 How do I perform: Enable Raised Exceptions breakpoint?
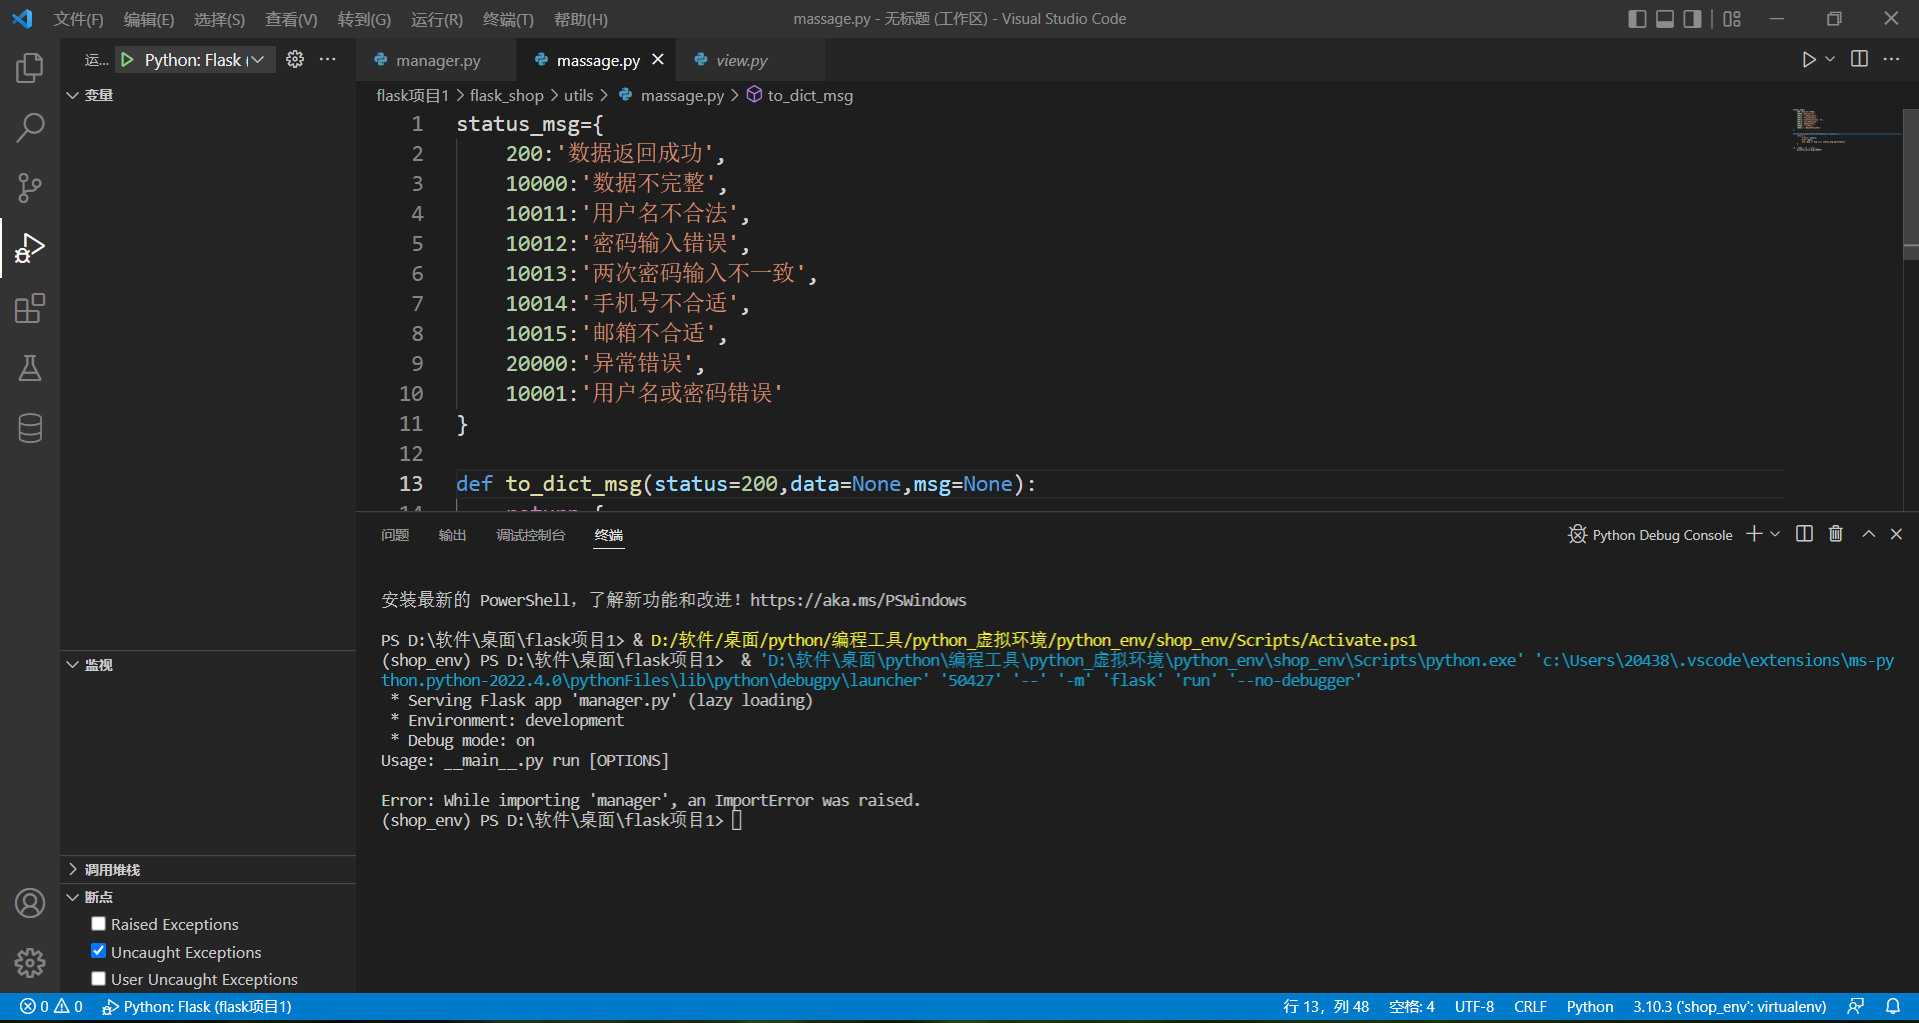coord(98,924)
